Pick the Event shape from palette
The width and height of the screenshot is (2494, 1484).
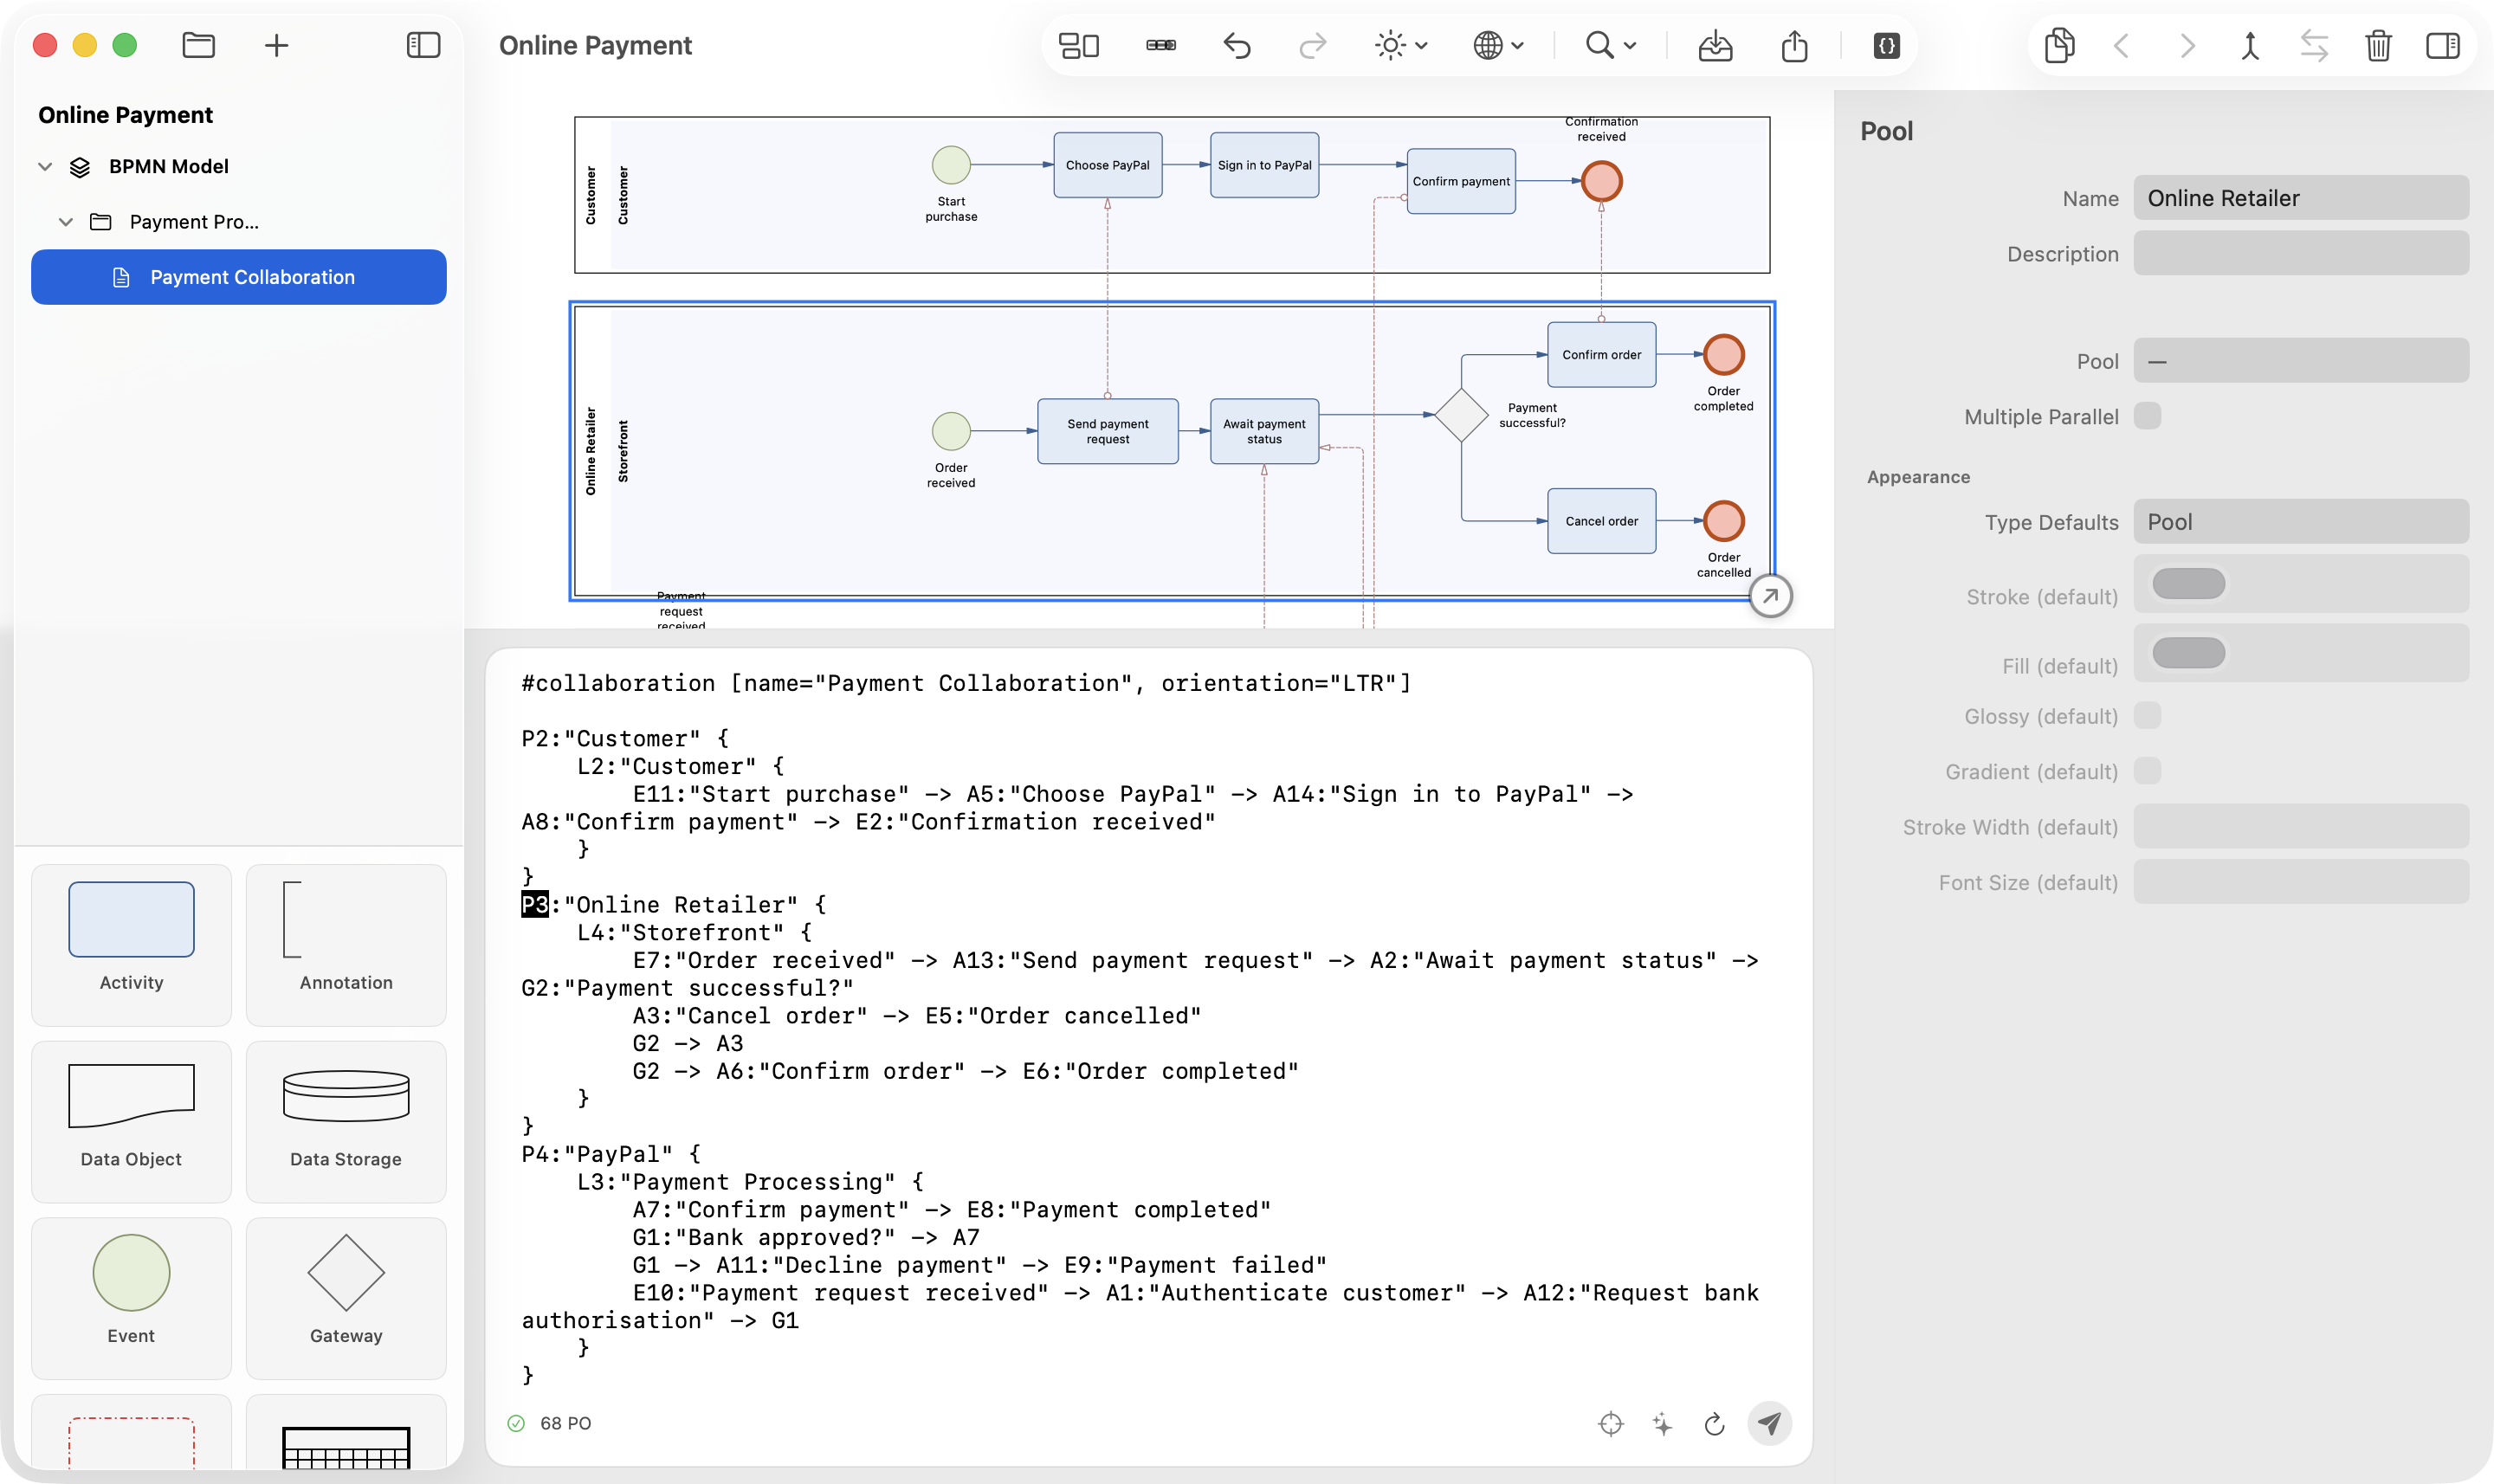pos(131,1297)
